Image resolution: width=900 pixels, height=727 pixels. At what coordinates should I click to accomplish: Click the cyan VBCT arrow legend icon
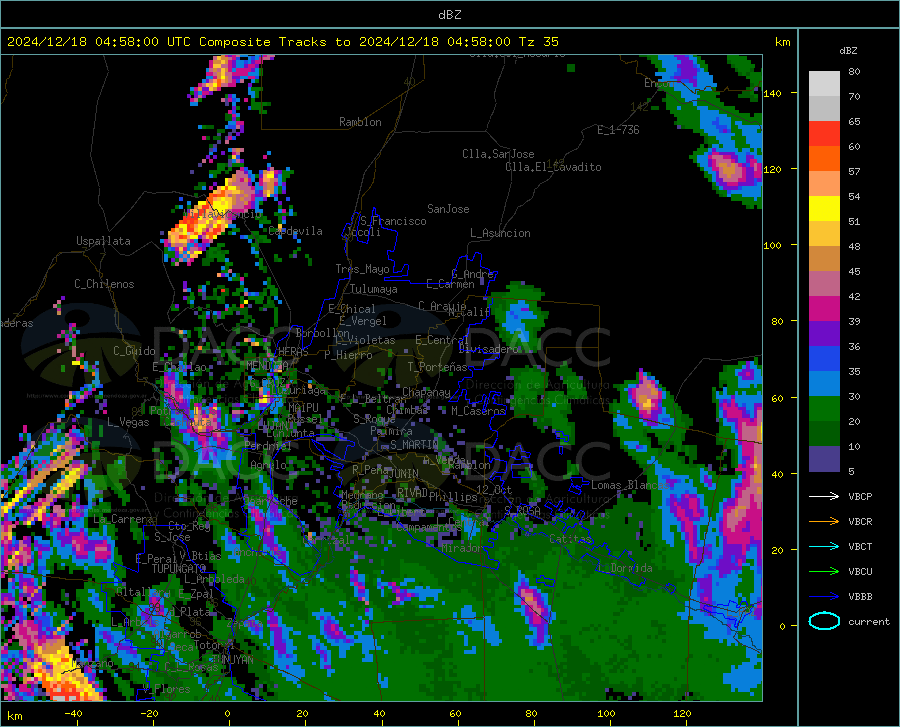coord(824,546)
